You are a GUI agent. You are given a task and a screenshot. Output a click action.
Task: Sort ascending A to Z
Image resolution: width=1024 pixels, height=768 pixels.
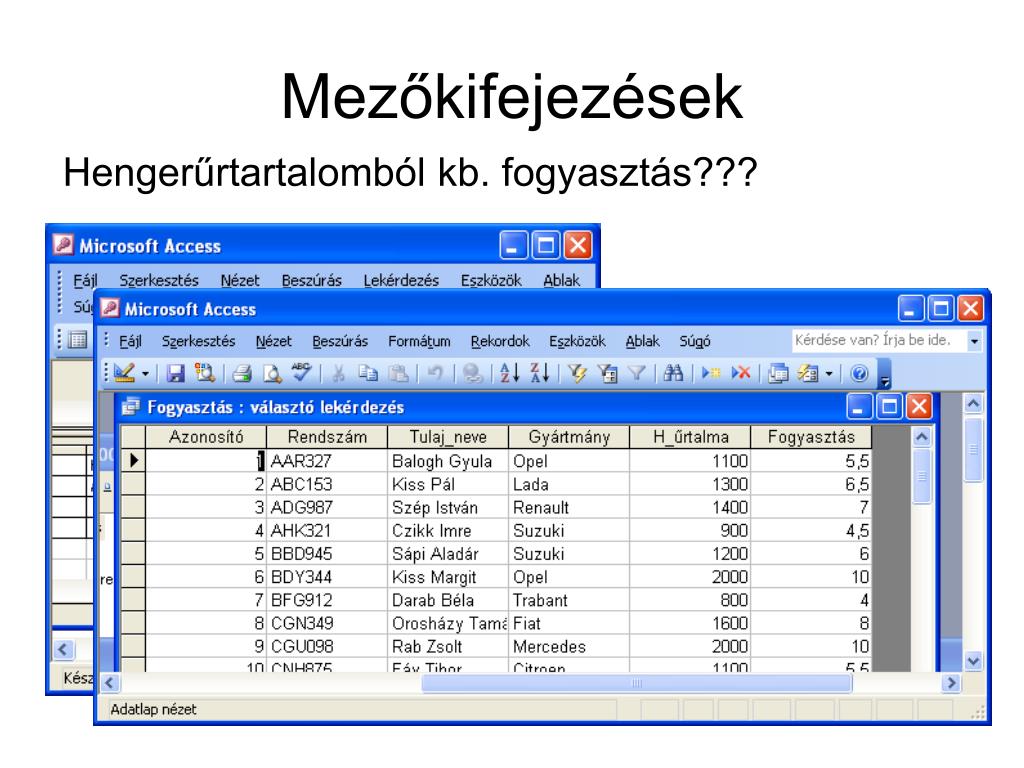point(509,373)
